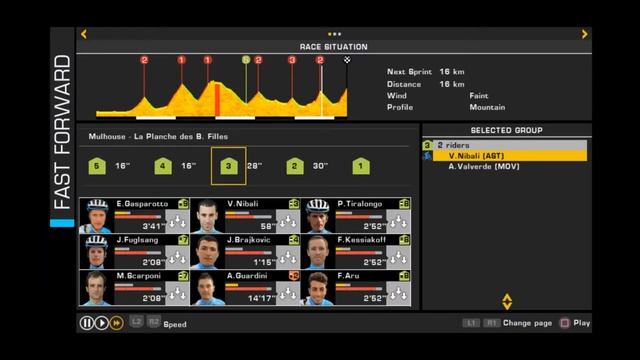640x360 pixels.
Task: Select A.Valverde (MOV) in selected group
Action: click(x=510, y=167)
